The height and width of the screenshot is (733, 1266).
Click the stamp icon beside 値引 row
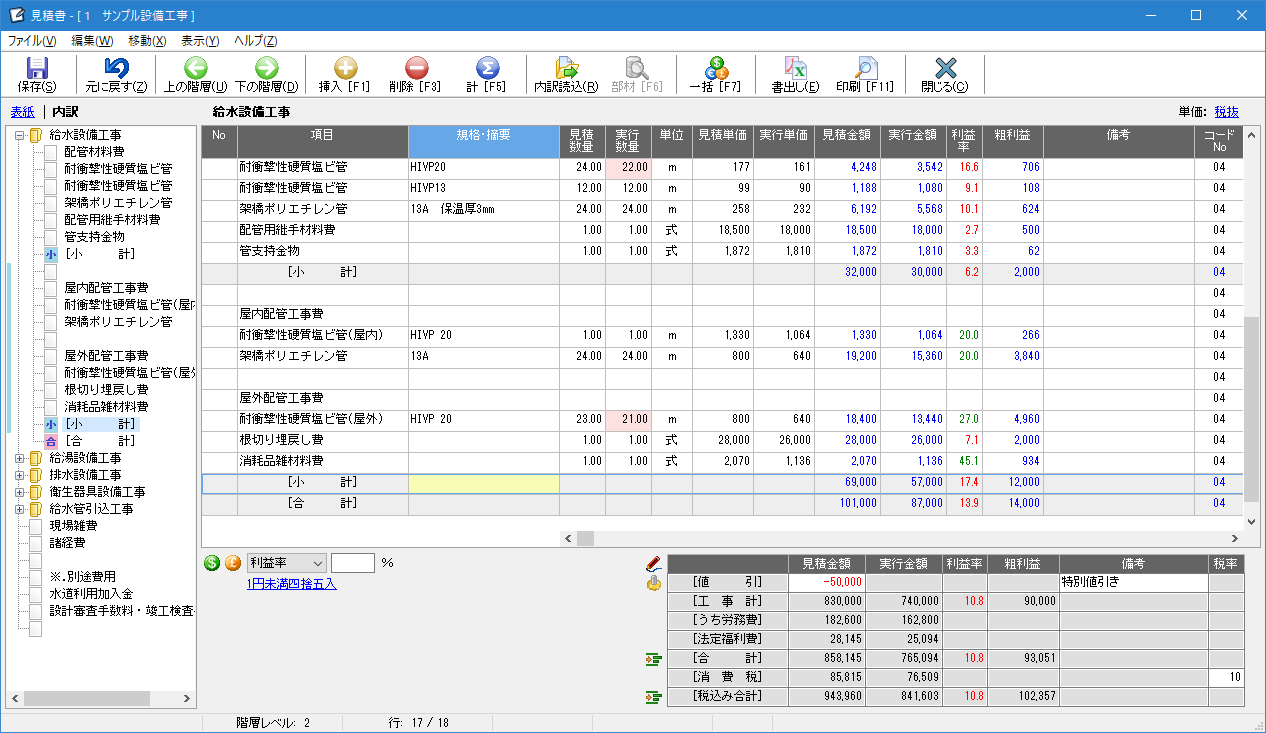(x=655, y=583)
